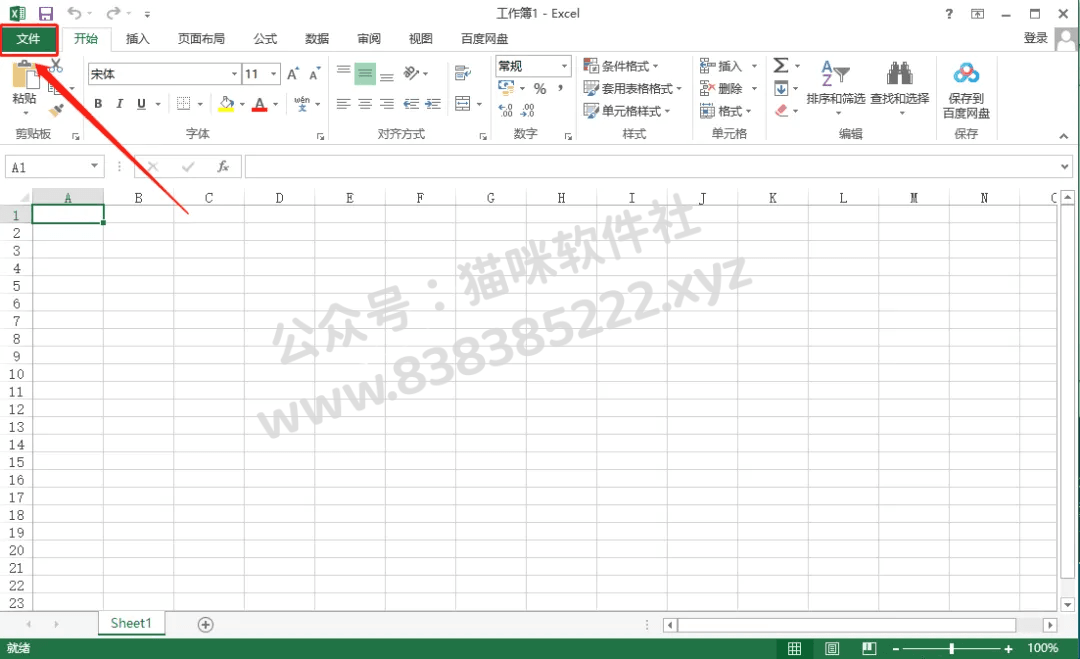Collapse the ribbon with the up chevron
Image resolution: width=1080 pixels, height=659 pixels.
[1063, 136]
